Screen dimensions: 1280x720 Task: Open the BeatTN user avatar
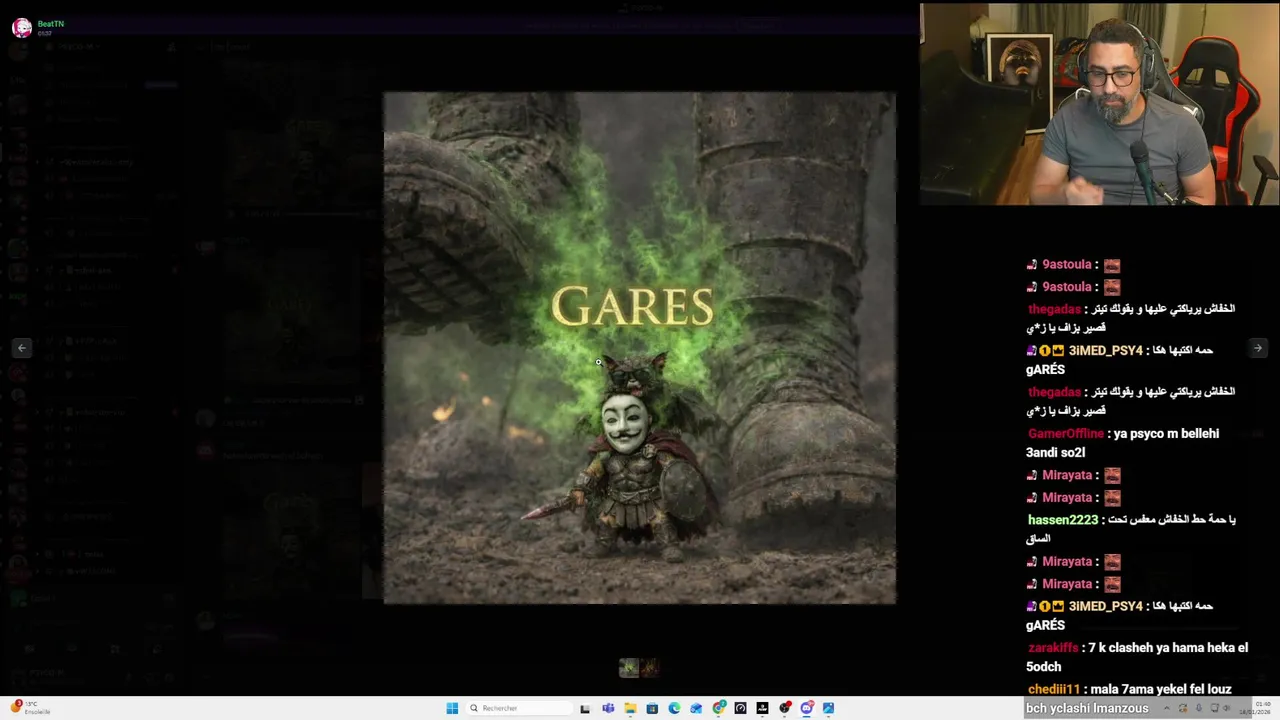[x=21, y=27]
